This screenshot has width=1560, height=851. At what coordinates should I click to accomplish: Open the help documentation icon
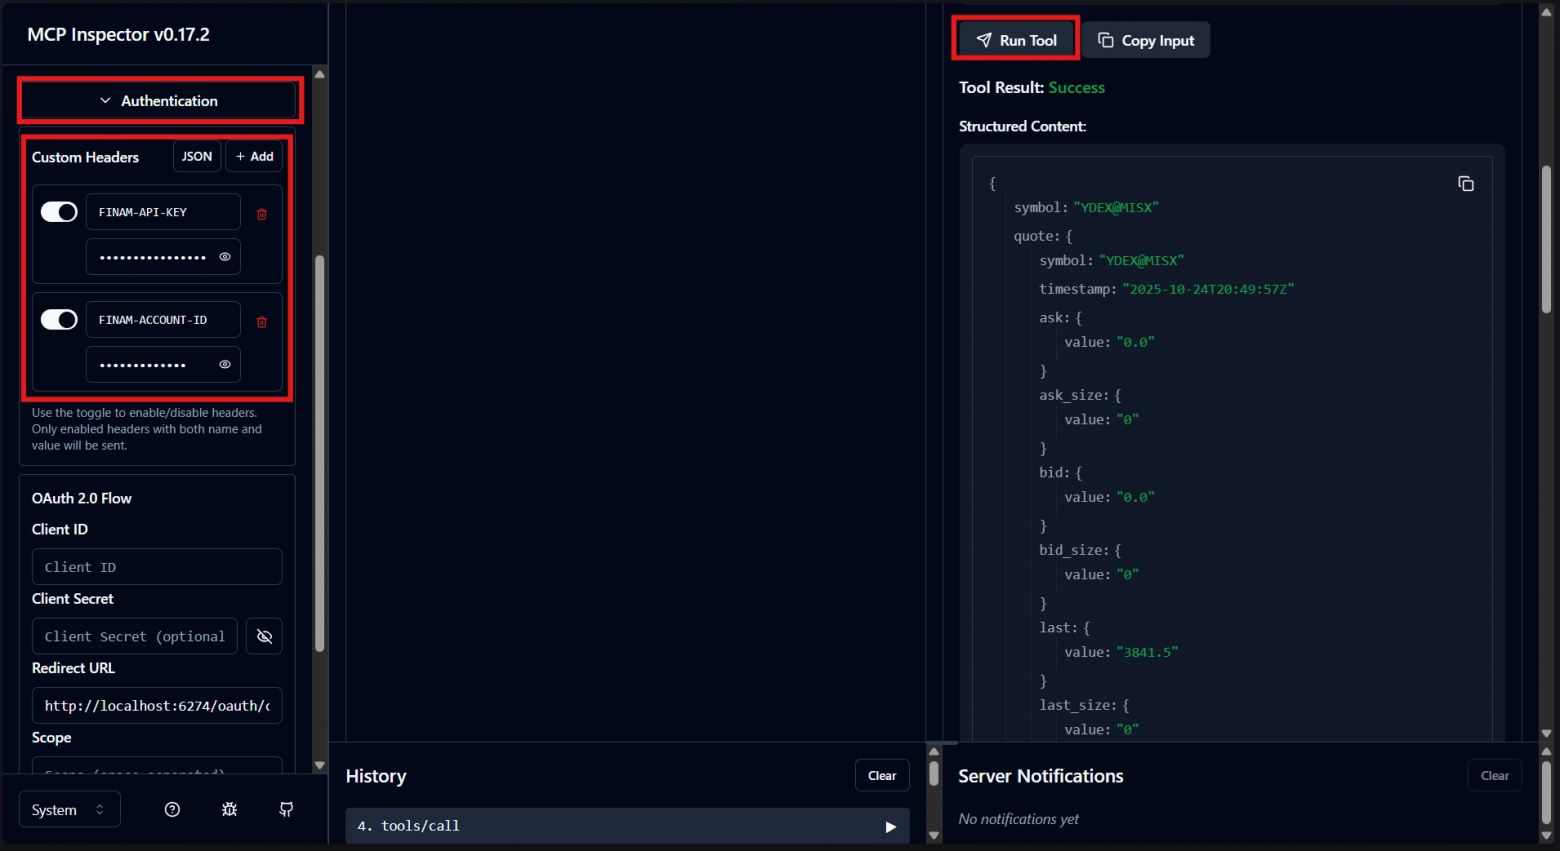(x=172, y=809)
